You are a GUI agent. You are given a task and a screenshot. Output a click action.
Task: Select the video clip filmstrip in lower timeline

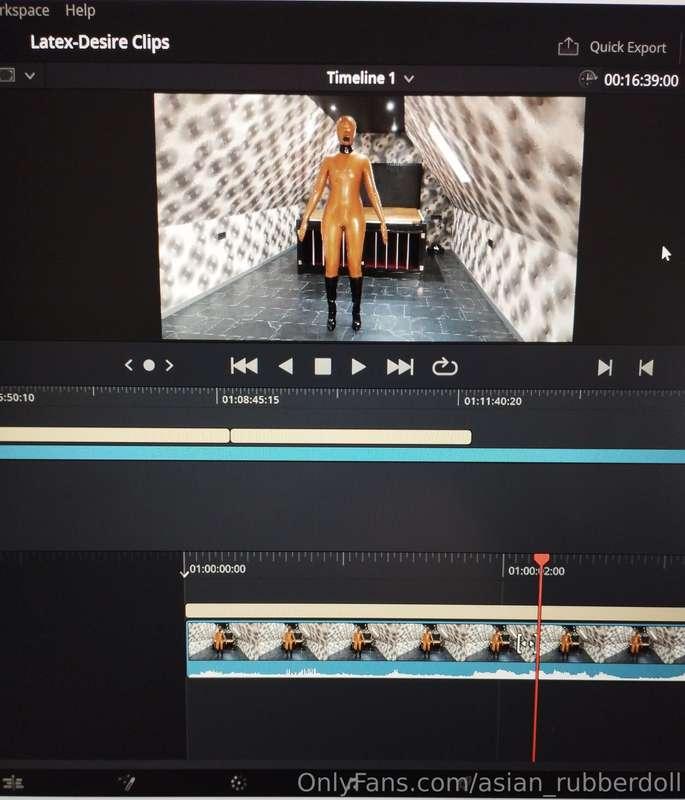[x=436, y=642]
